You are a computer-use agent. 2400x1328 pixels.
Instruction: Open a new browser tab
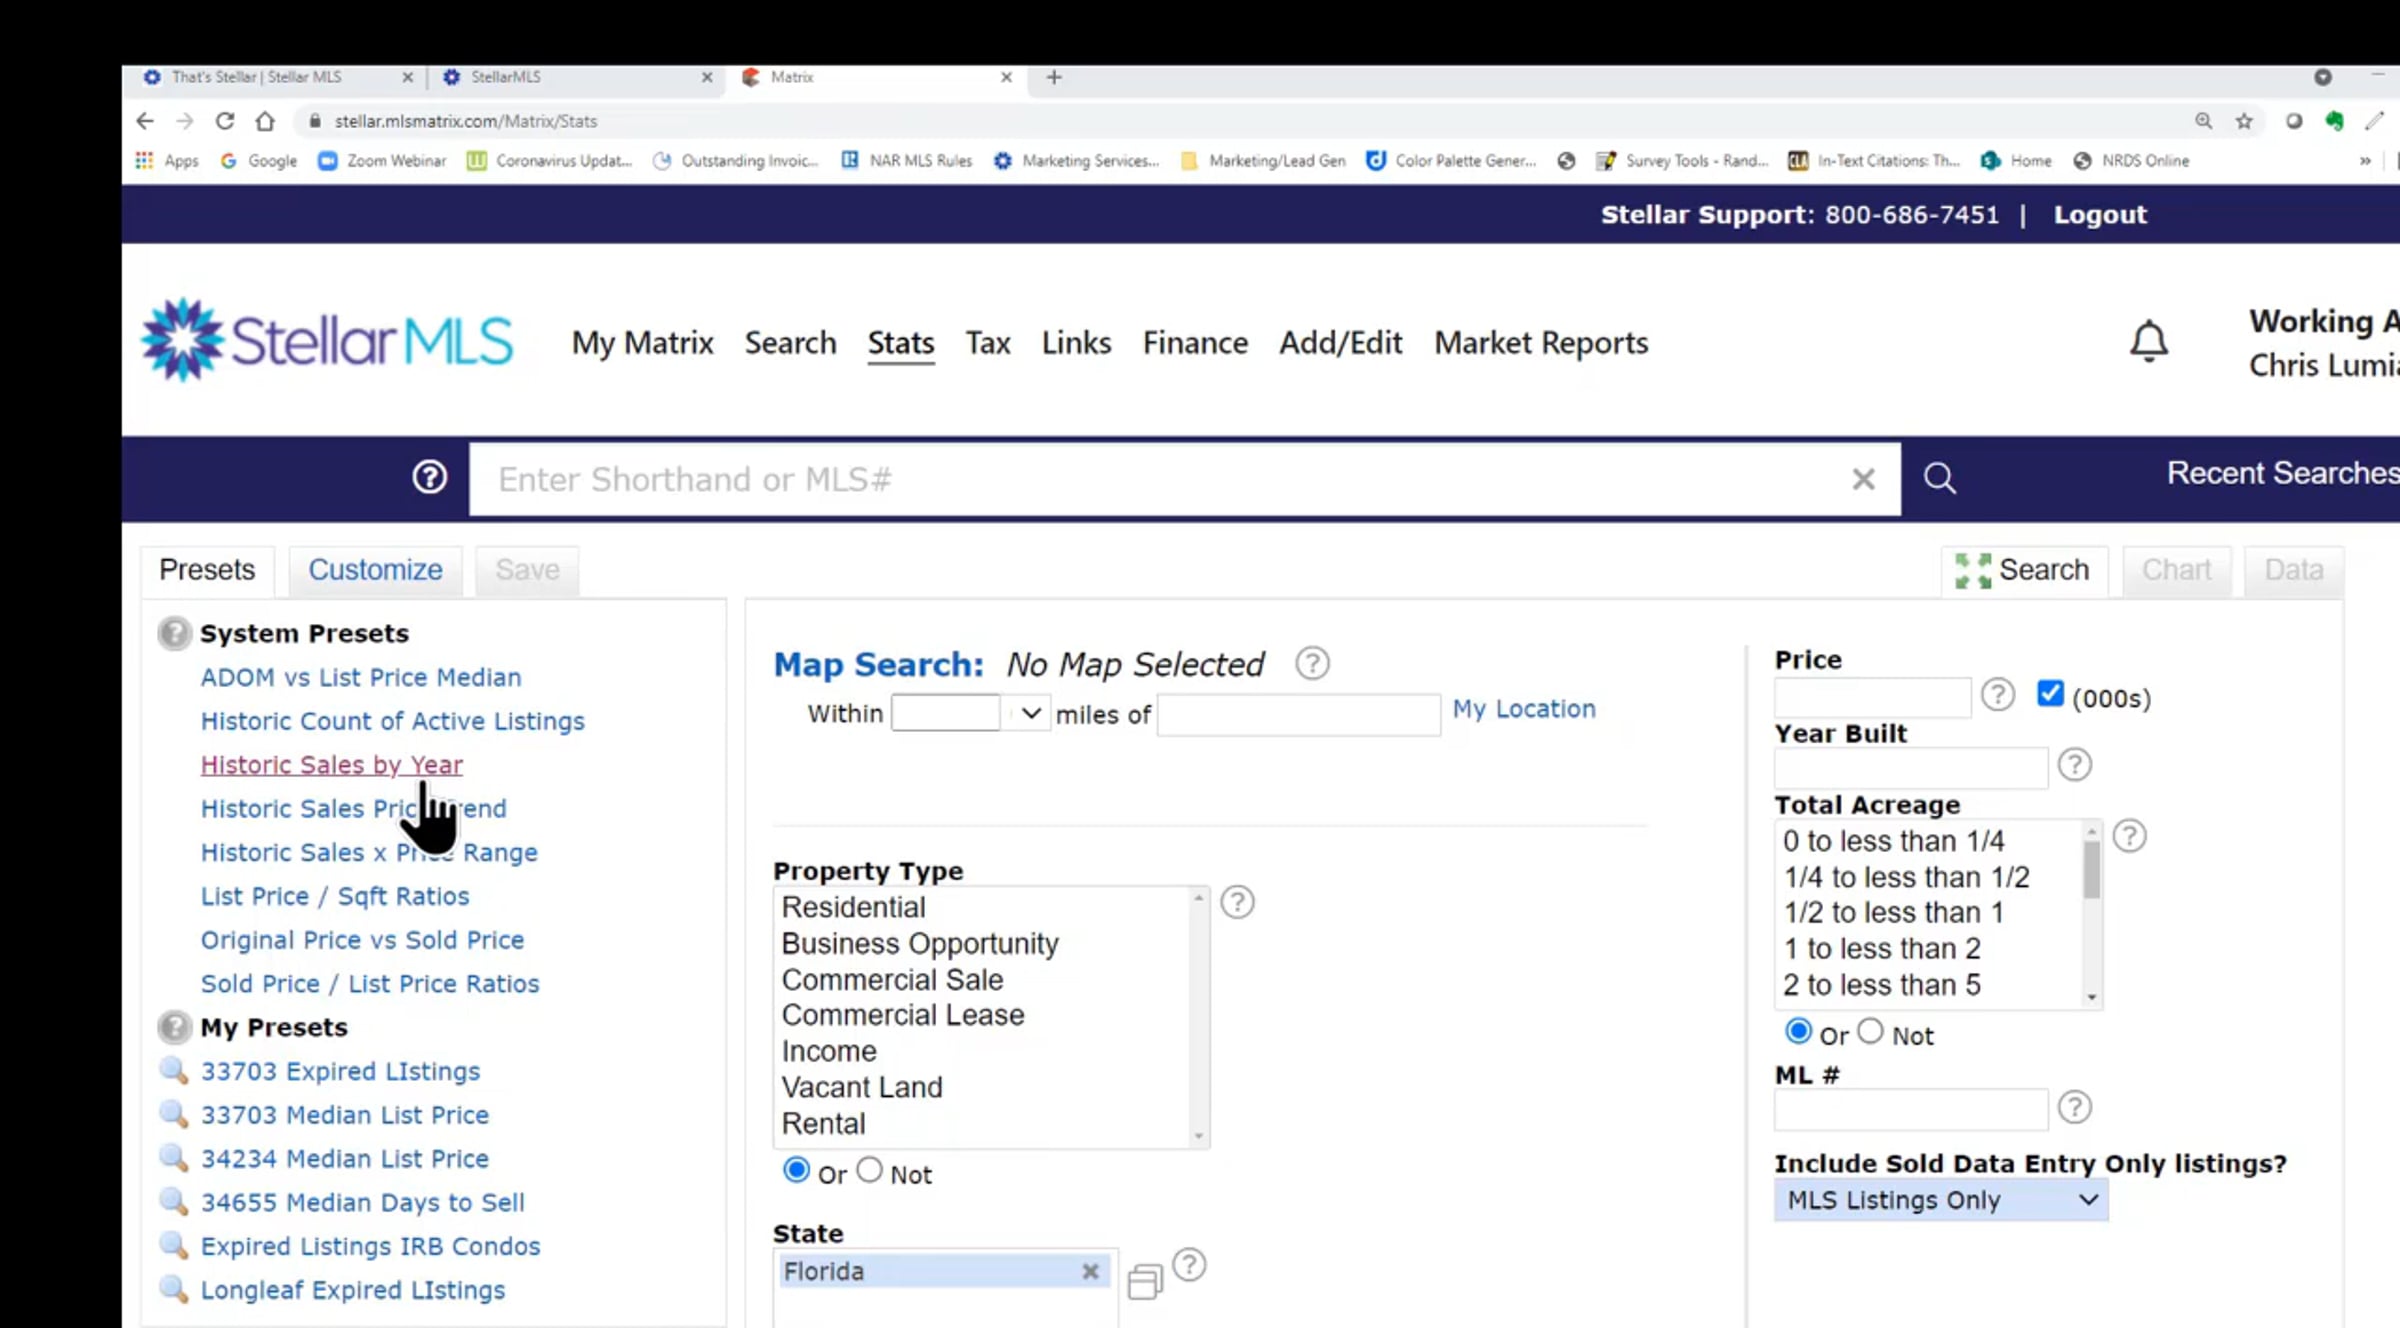1054,77
